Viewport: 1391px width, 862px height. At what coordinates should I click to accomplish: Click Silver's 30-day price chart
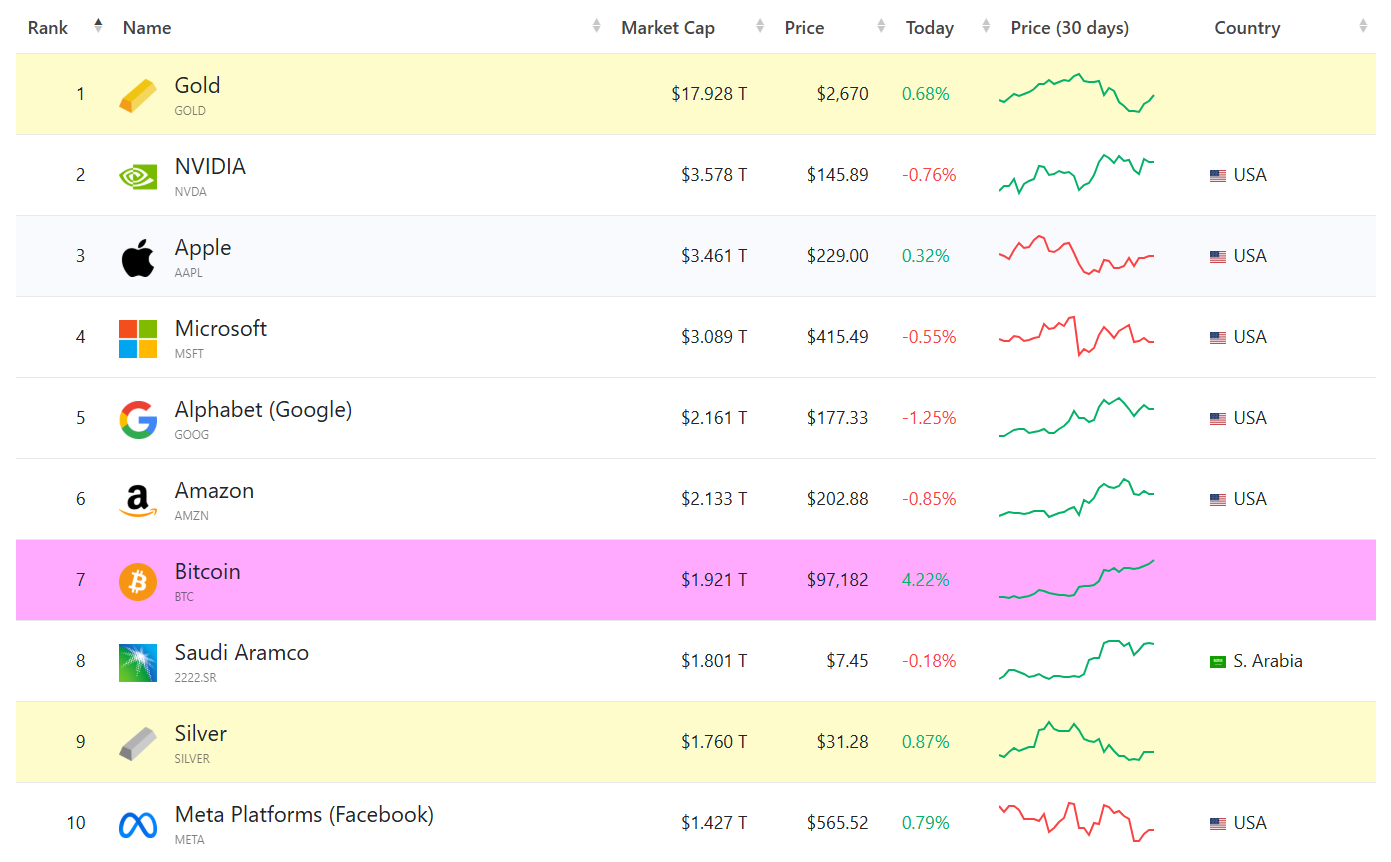1077,741
